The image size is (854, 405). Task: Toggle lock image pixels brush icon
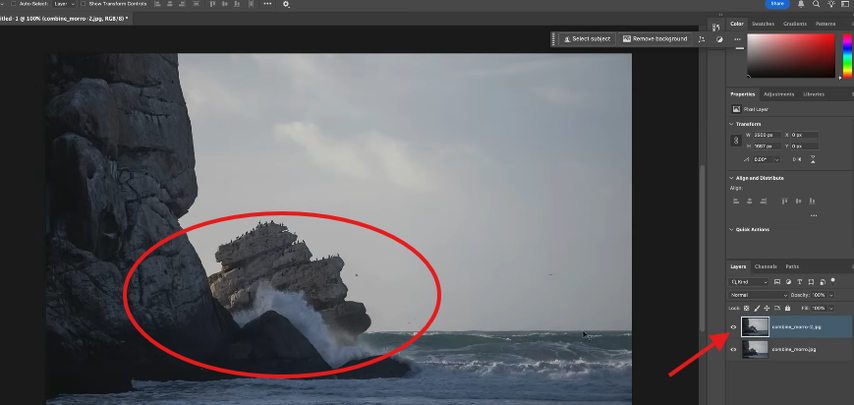(757, 308)
